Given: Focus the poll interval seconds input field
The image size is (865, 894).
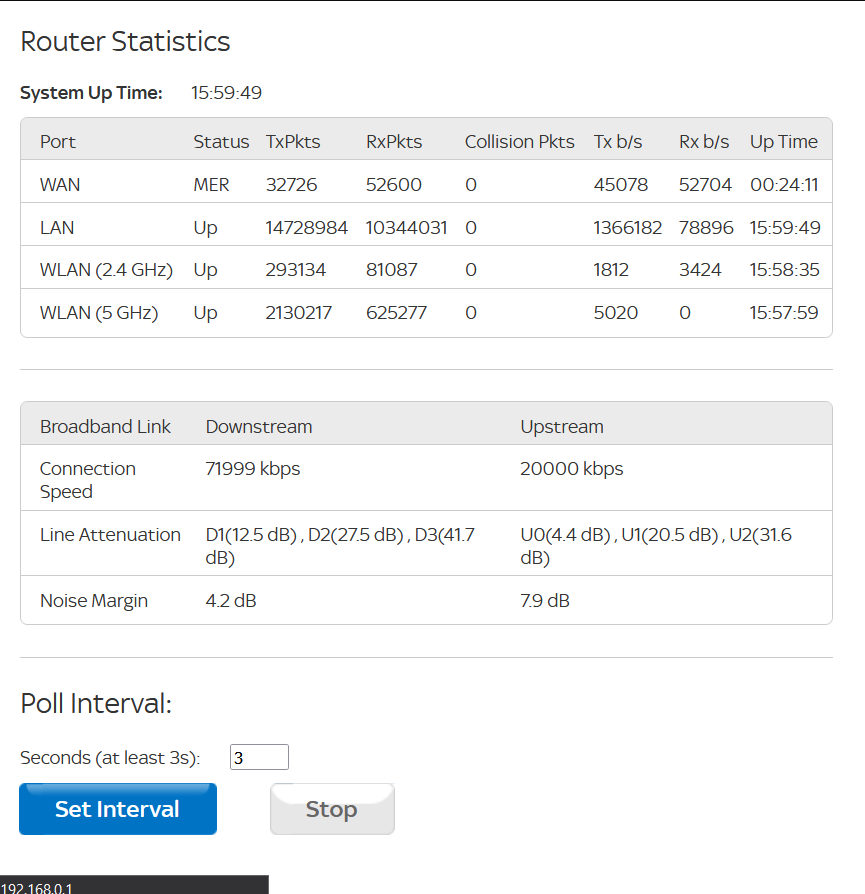Looking at the screenshot, I should pyautogui.click(x=259, y=758).
